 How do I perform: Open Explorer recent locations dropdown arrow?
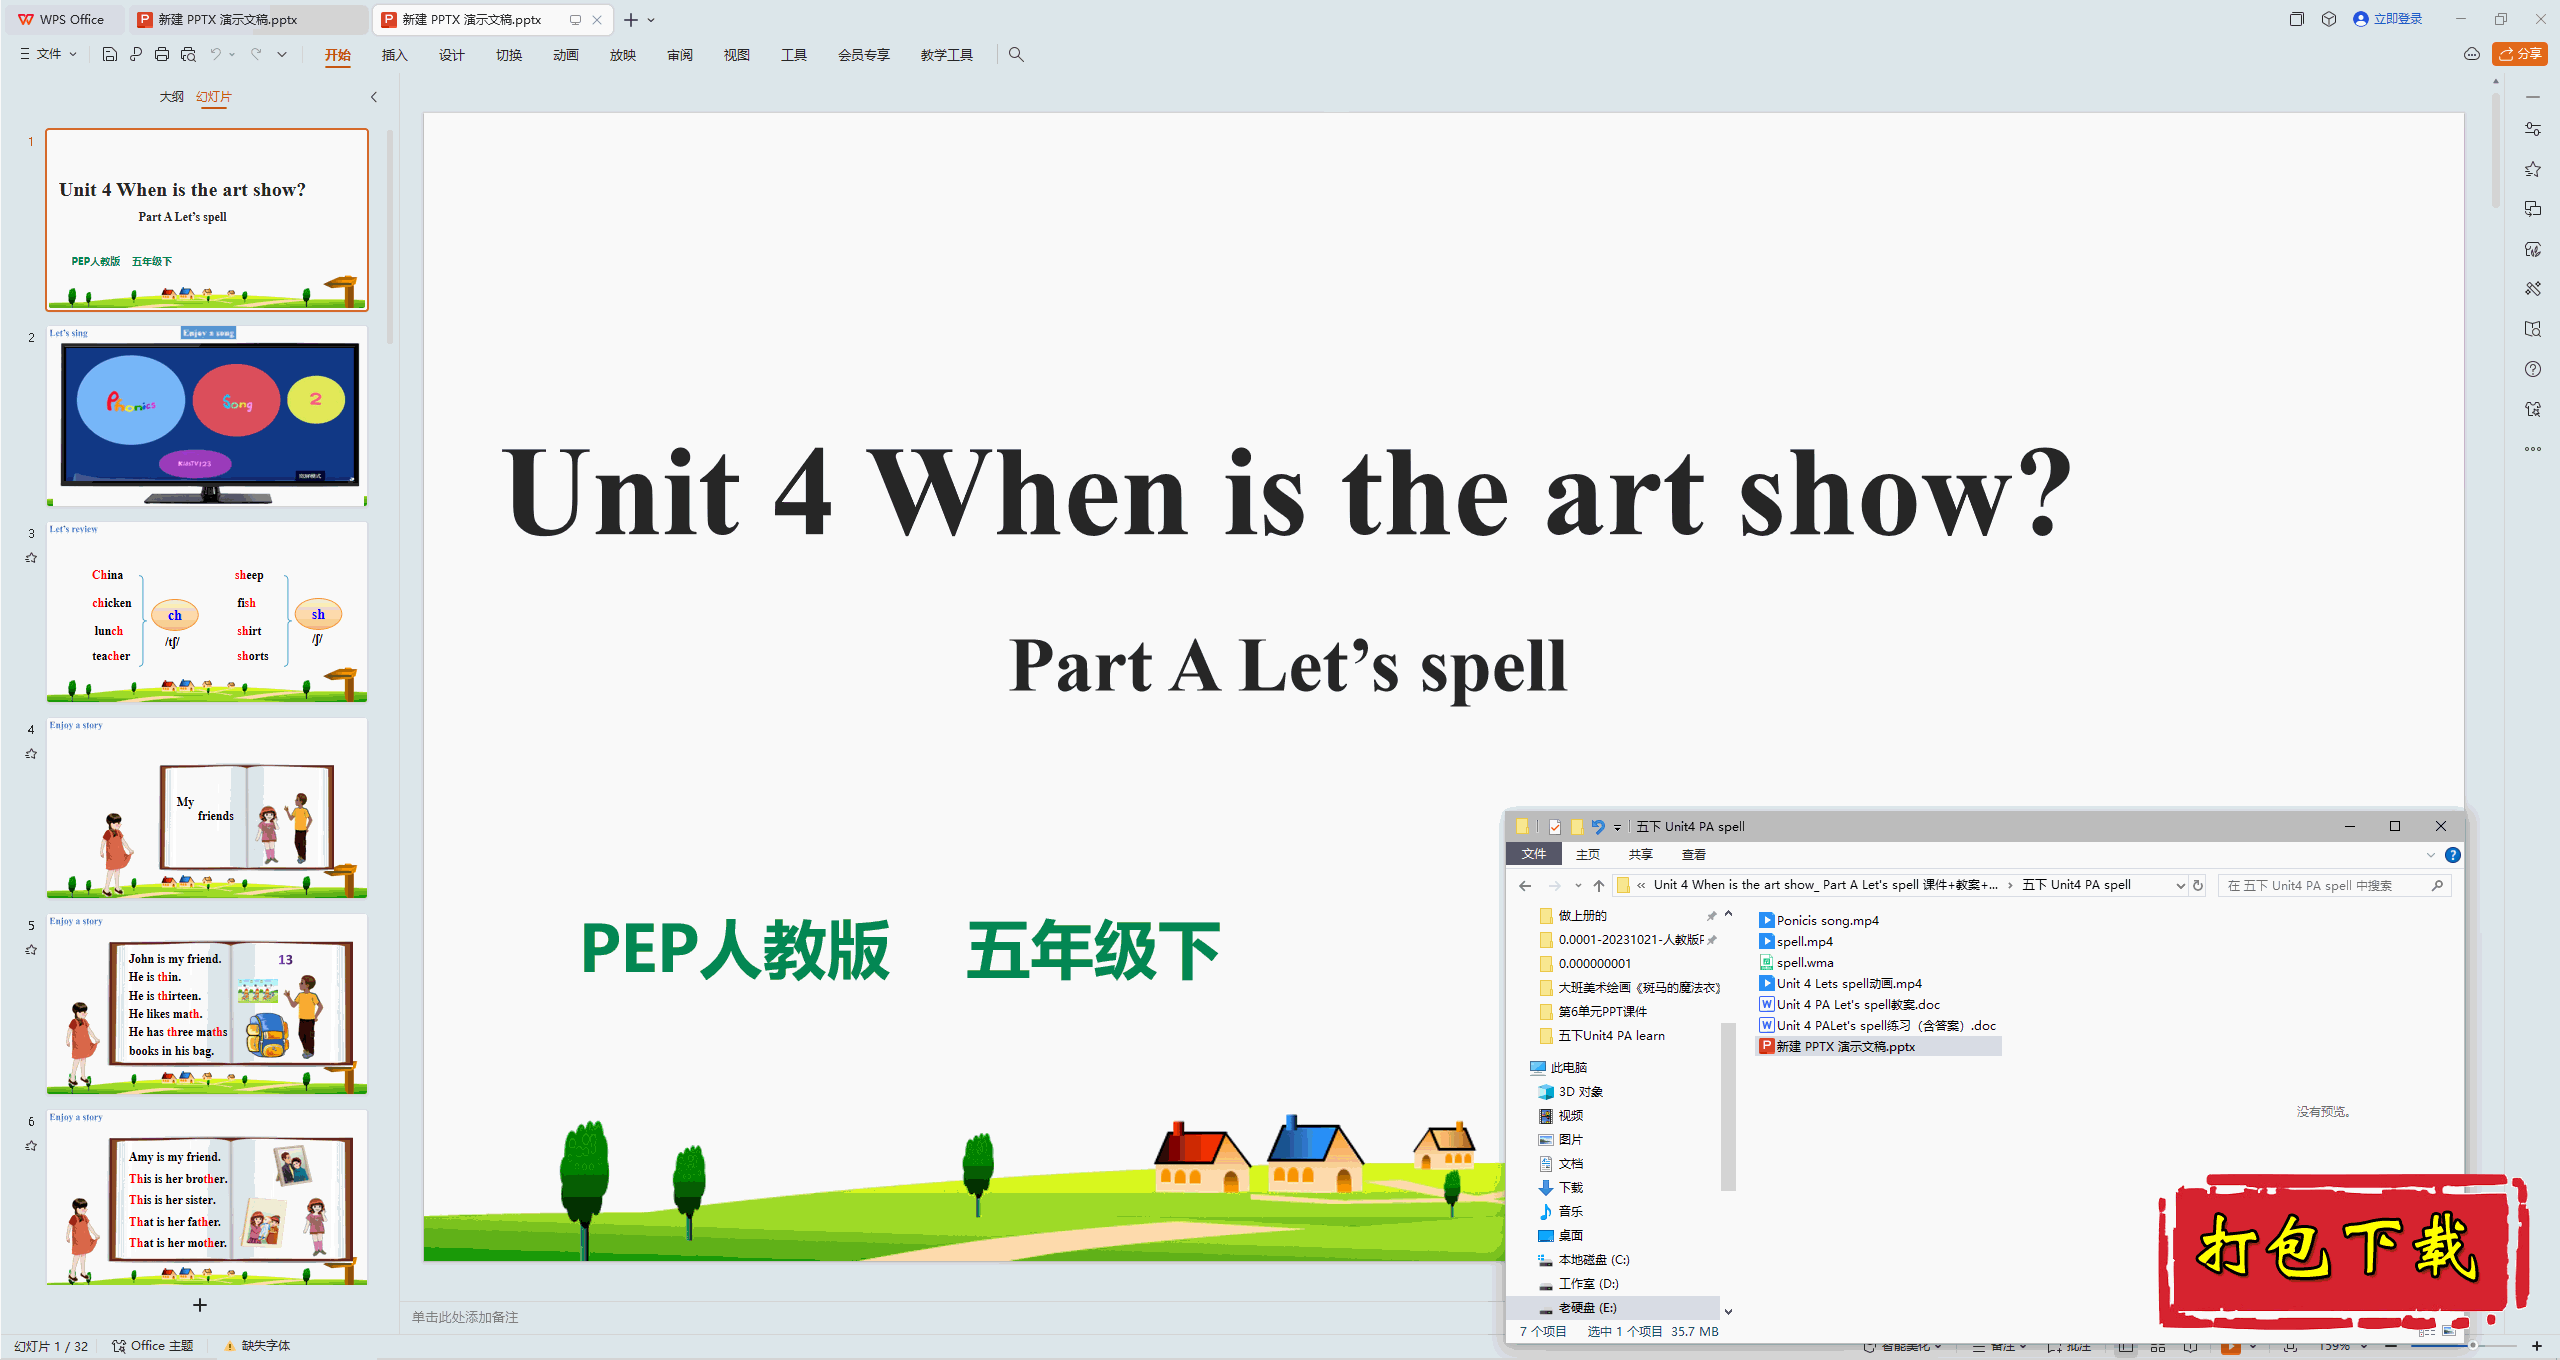[1577, 885]
